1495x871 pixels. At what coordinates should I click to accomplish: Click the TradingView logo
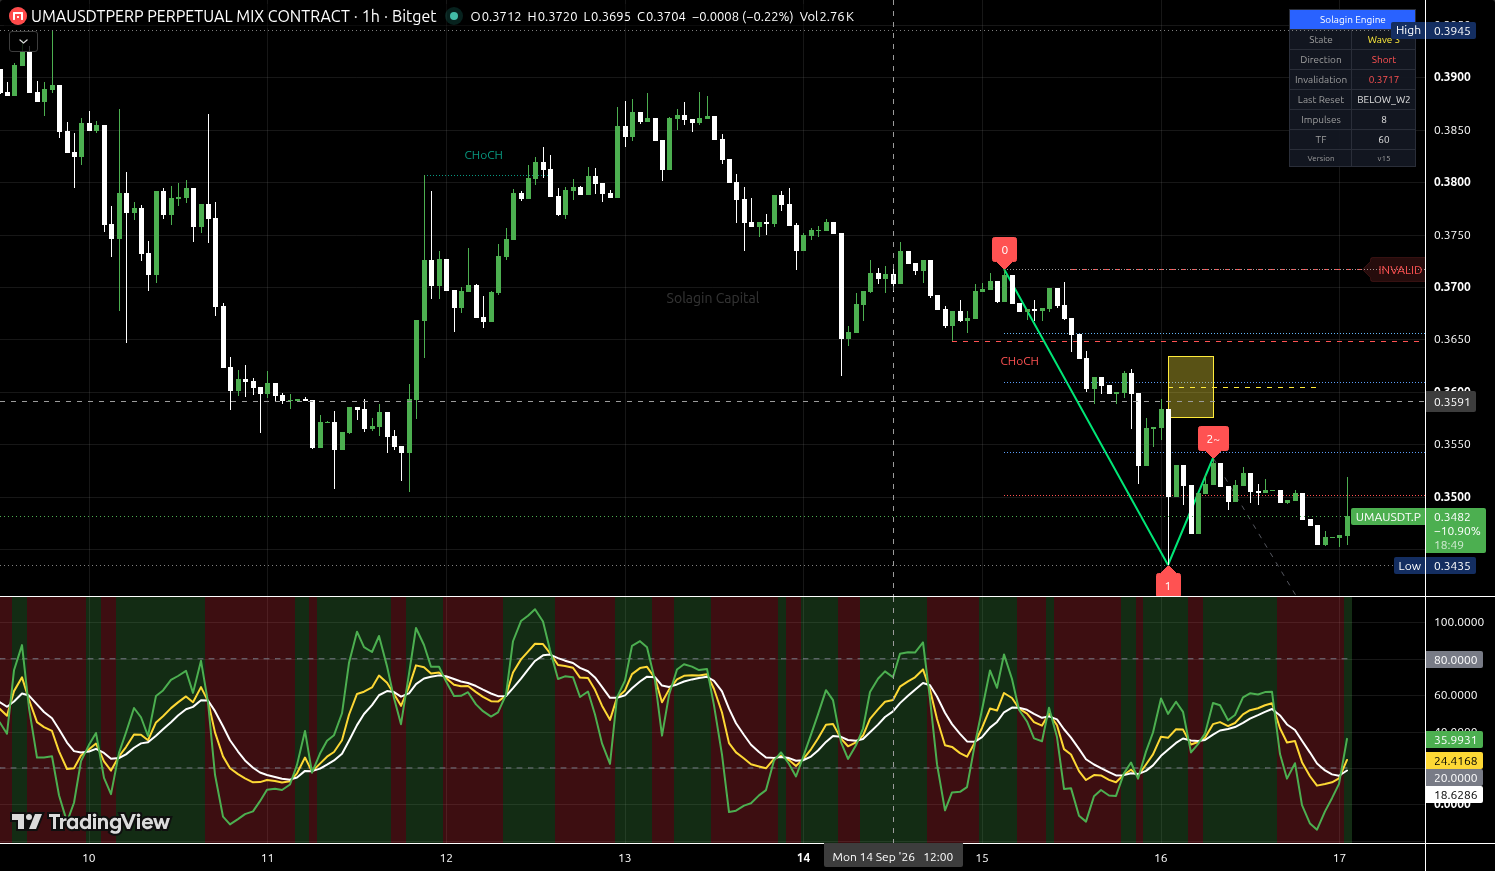coord(91,822)
